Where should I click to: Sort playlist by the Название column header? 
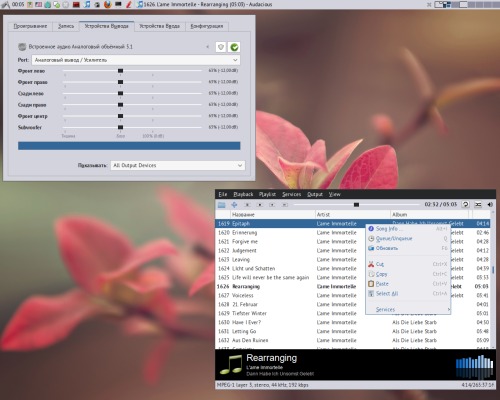273,214
